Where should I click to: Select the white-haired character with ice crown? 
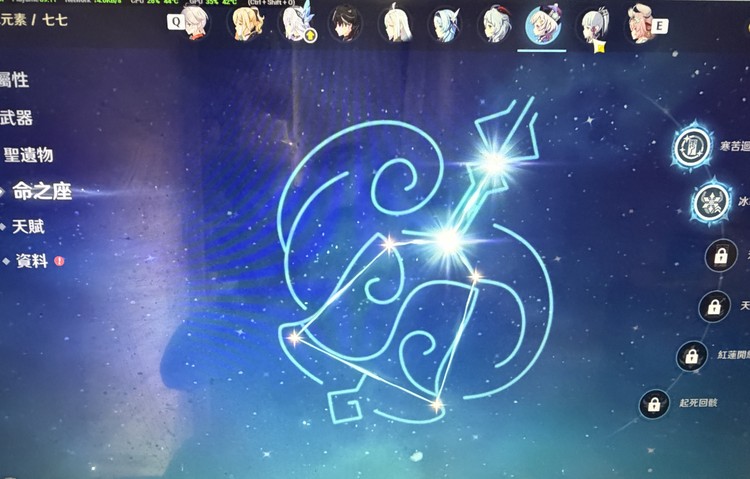coord(297,22)
